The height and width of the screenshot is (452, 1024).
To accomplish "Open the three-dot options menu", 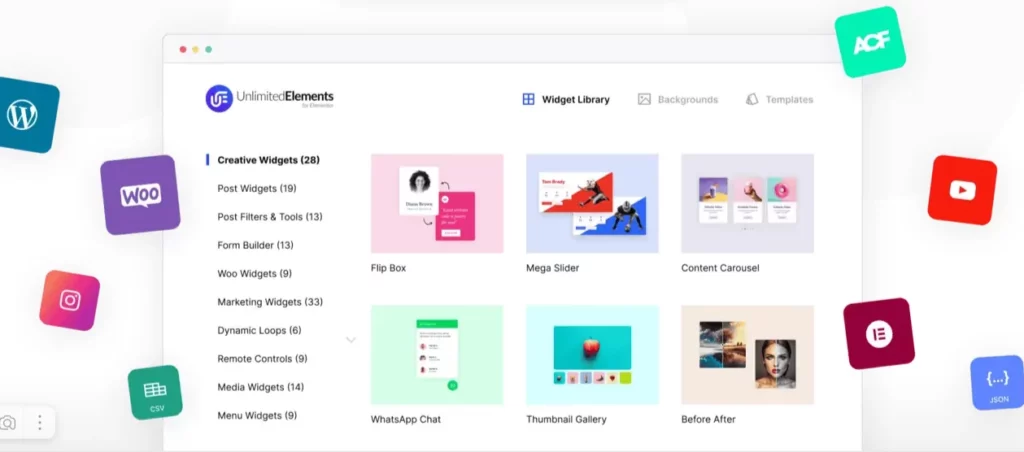I will point(40,423).
